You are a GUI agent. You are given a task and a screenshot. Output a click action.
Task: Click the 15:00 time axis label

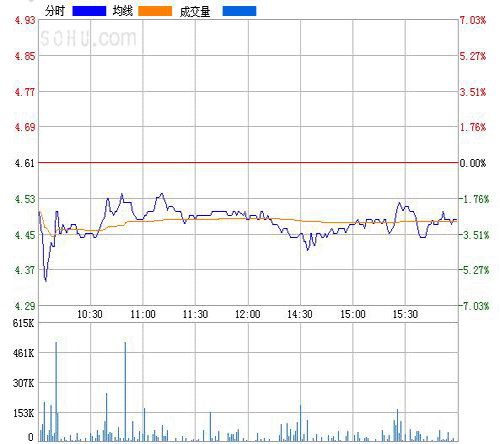point(353,314)
